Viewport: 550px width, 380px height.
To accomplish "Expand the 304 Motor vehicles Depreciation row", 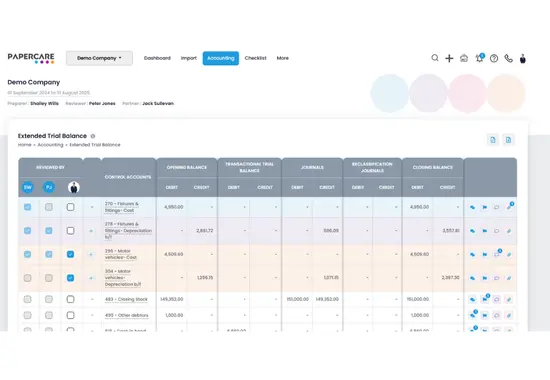I will coord(91,278).
